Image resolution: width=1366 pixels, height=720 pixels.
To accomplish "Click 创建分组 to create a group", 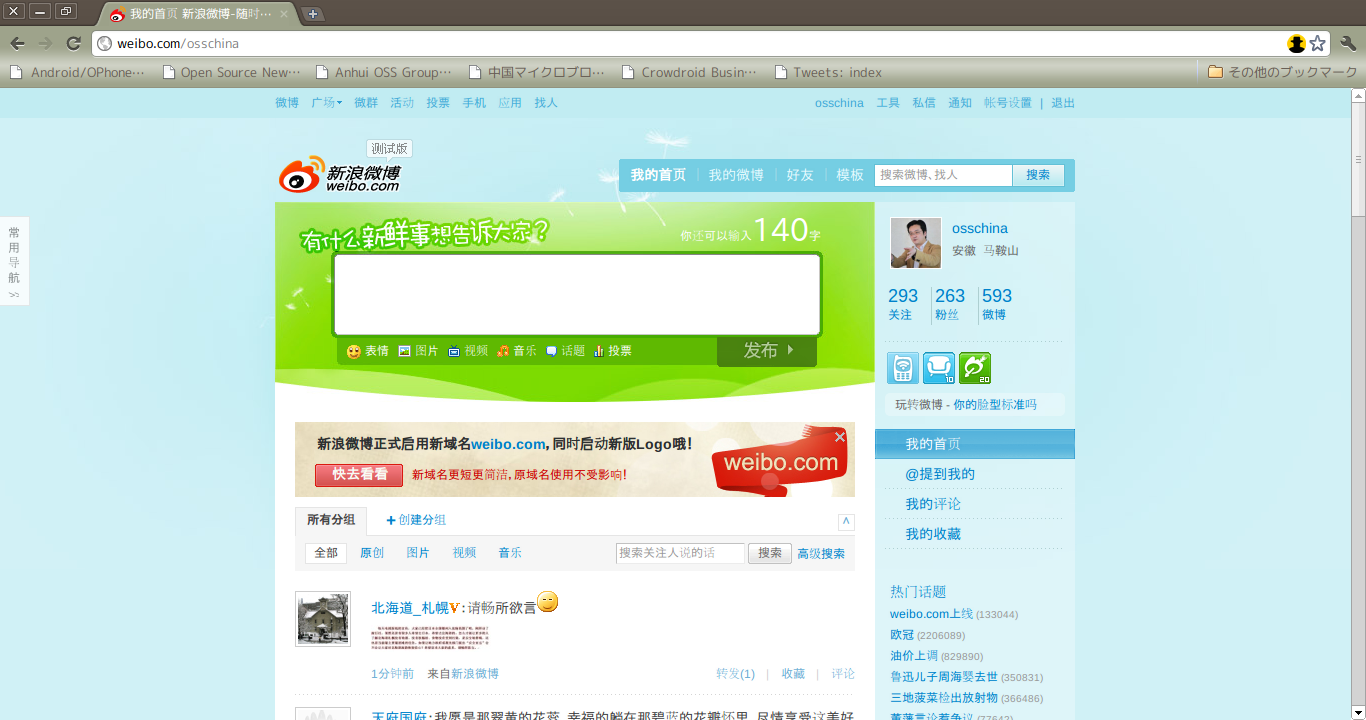I will (x=416, y=520).
